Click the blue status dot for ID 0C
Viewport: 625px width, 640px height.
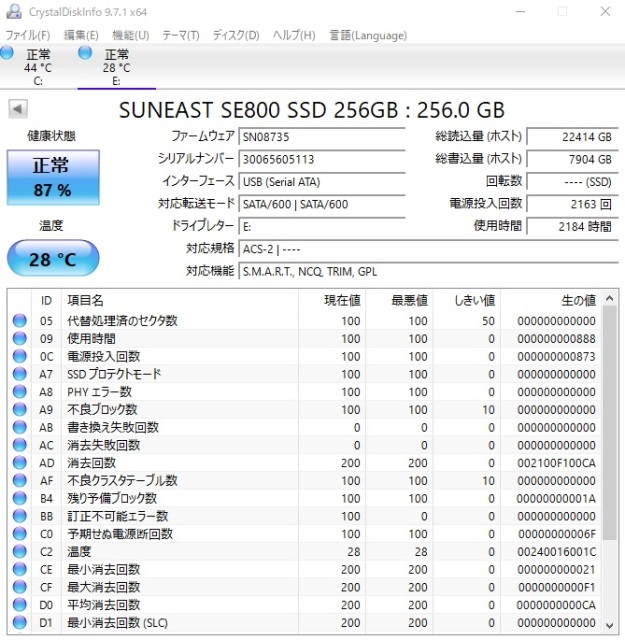point(19,356)
